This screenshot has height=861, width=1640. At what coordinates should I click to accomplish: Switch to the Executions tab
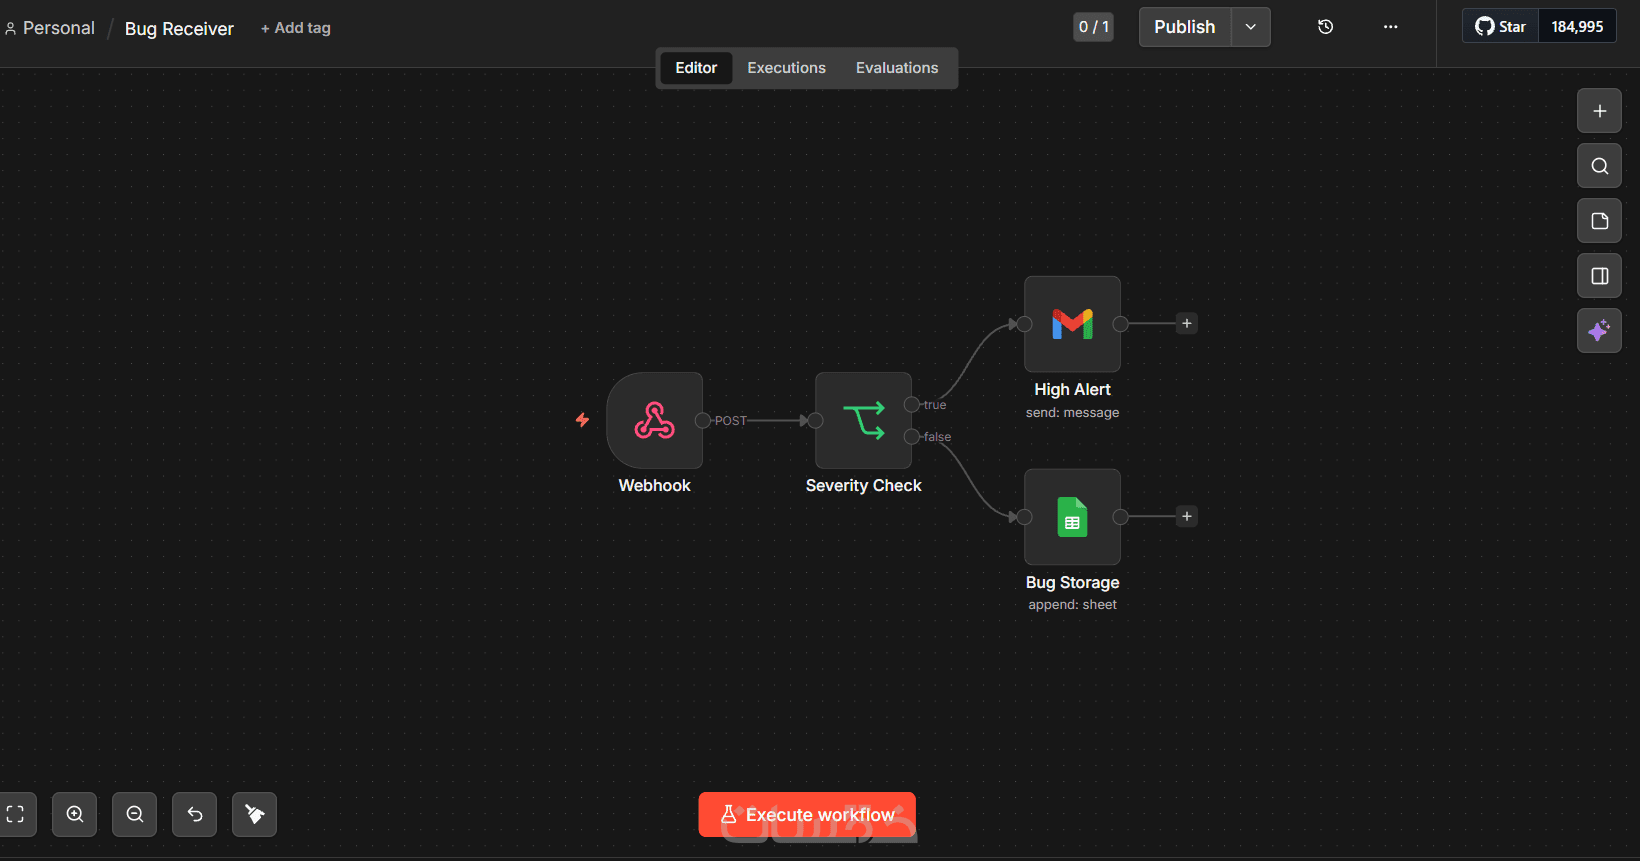[786, 68]
